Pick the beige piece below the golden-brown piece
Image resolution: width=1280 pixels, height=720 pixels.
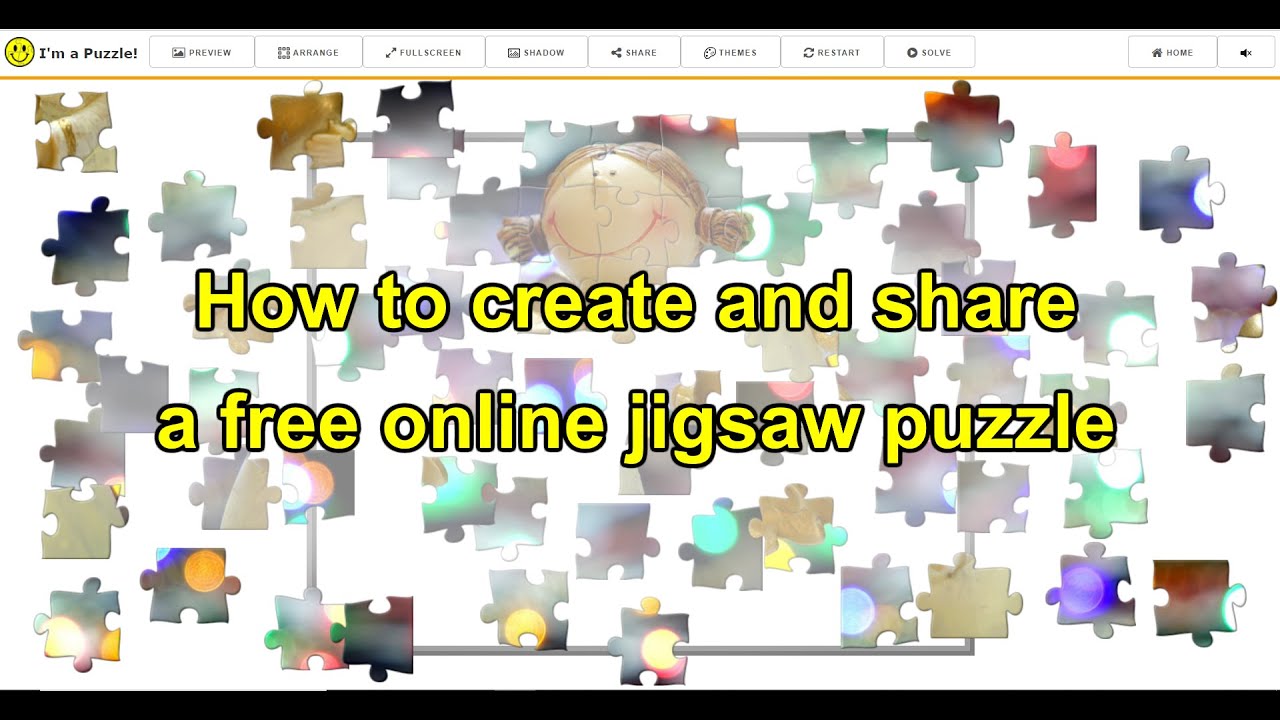[x=328, y=228]
